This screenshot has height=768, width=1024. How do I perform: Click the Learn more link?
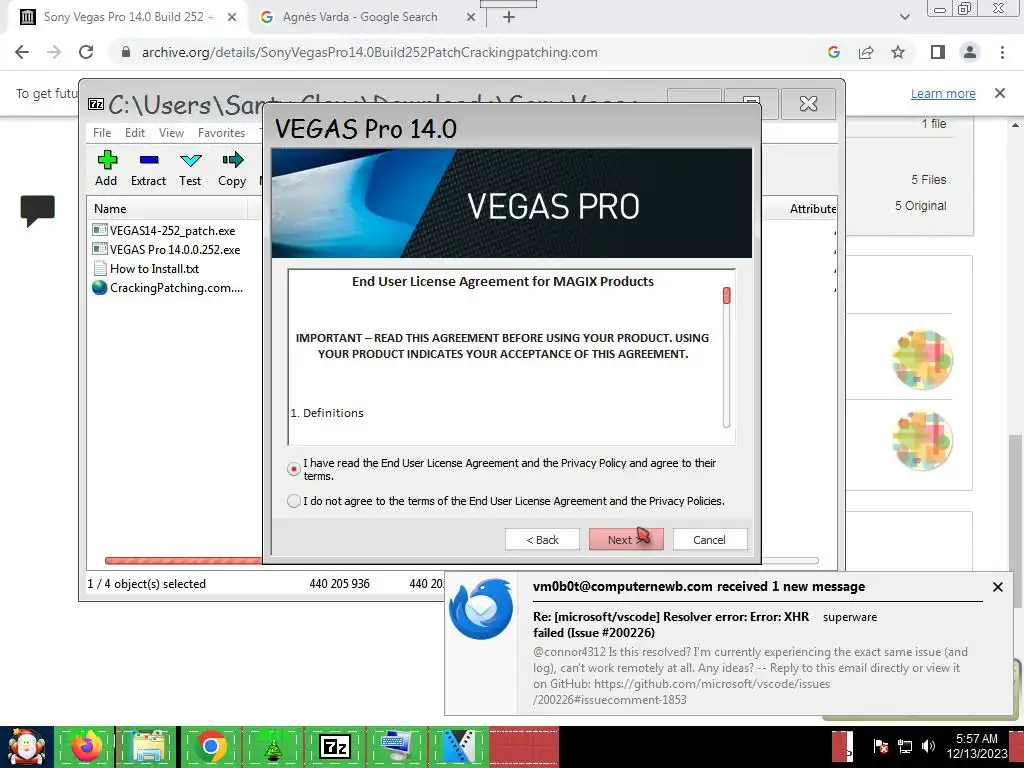[x=943, y=93]
